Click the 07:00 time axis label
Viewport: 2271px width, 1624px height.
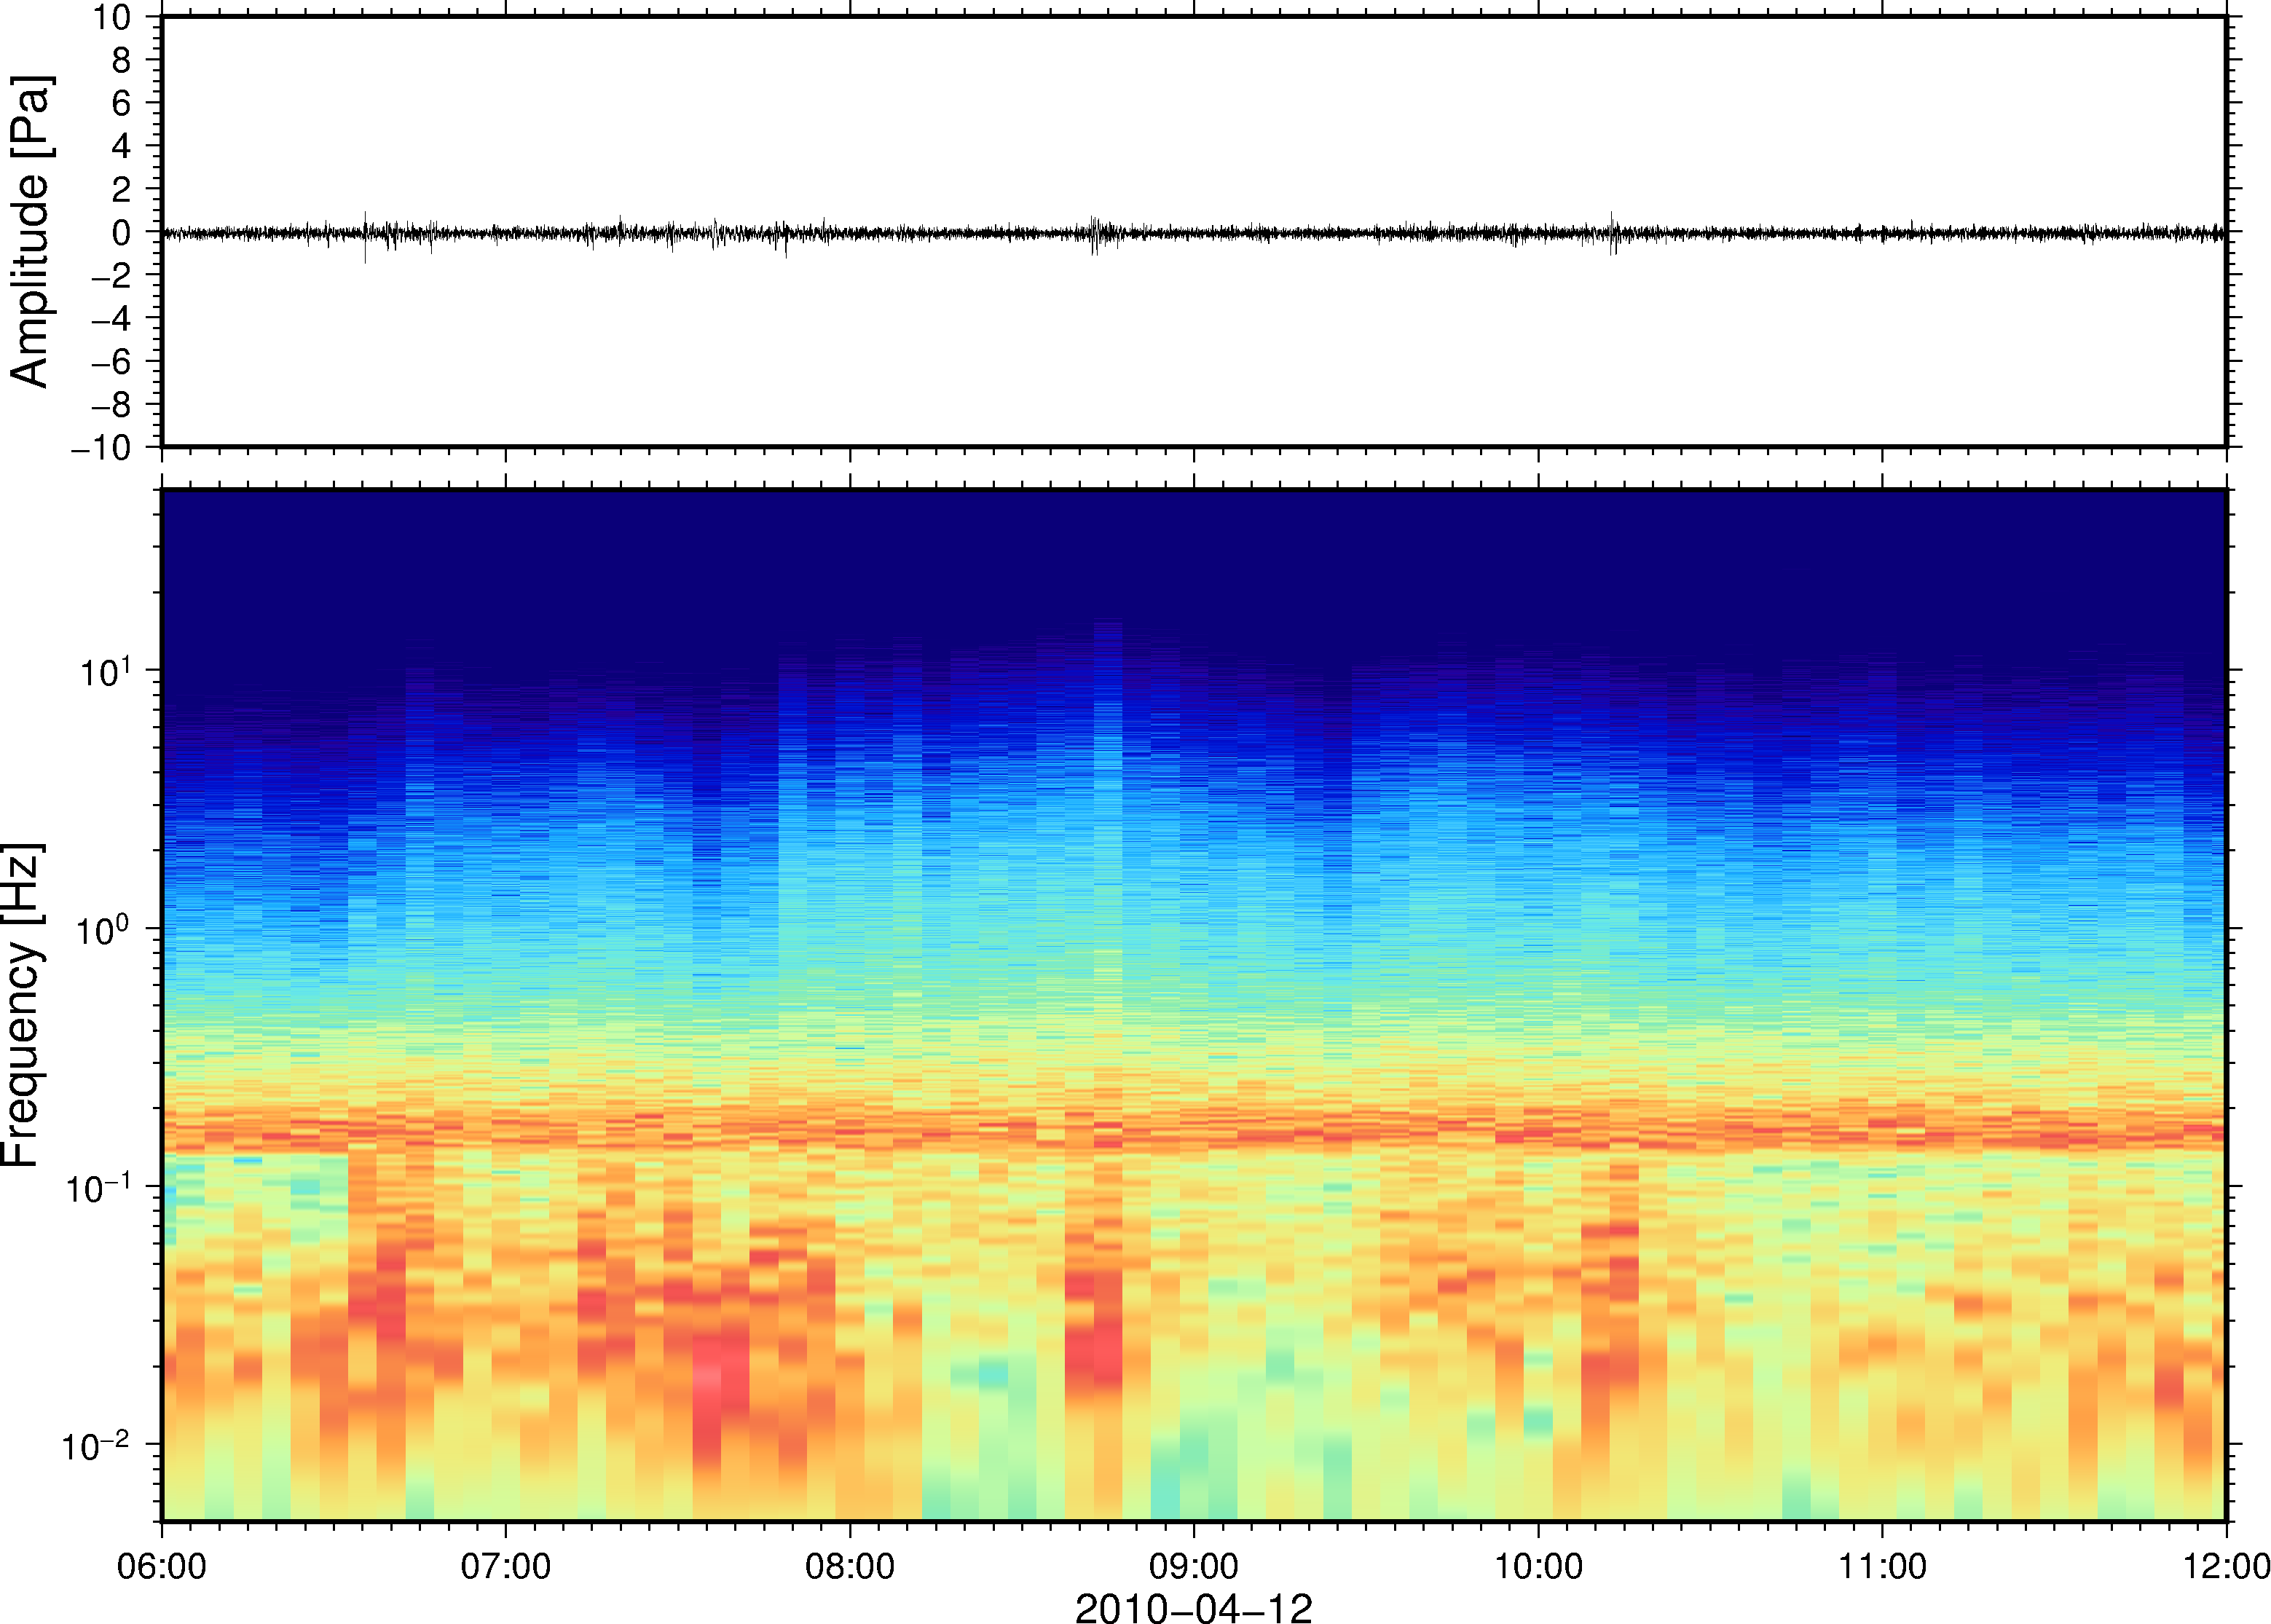pyautogui.click(x=505, y=1566)
